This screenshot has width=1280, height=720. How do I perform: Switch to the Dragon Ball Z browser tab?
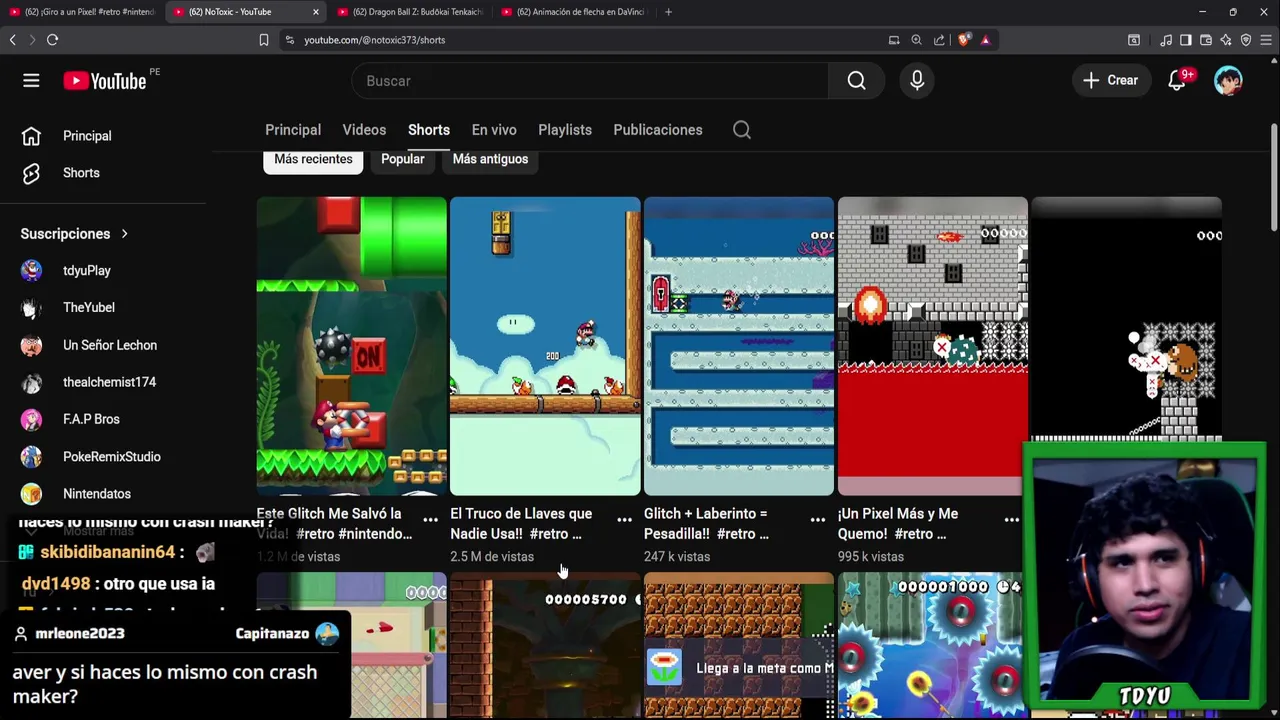(410, 12)
